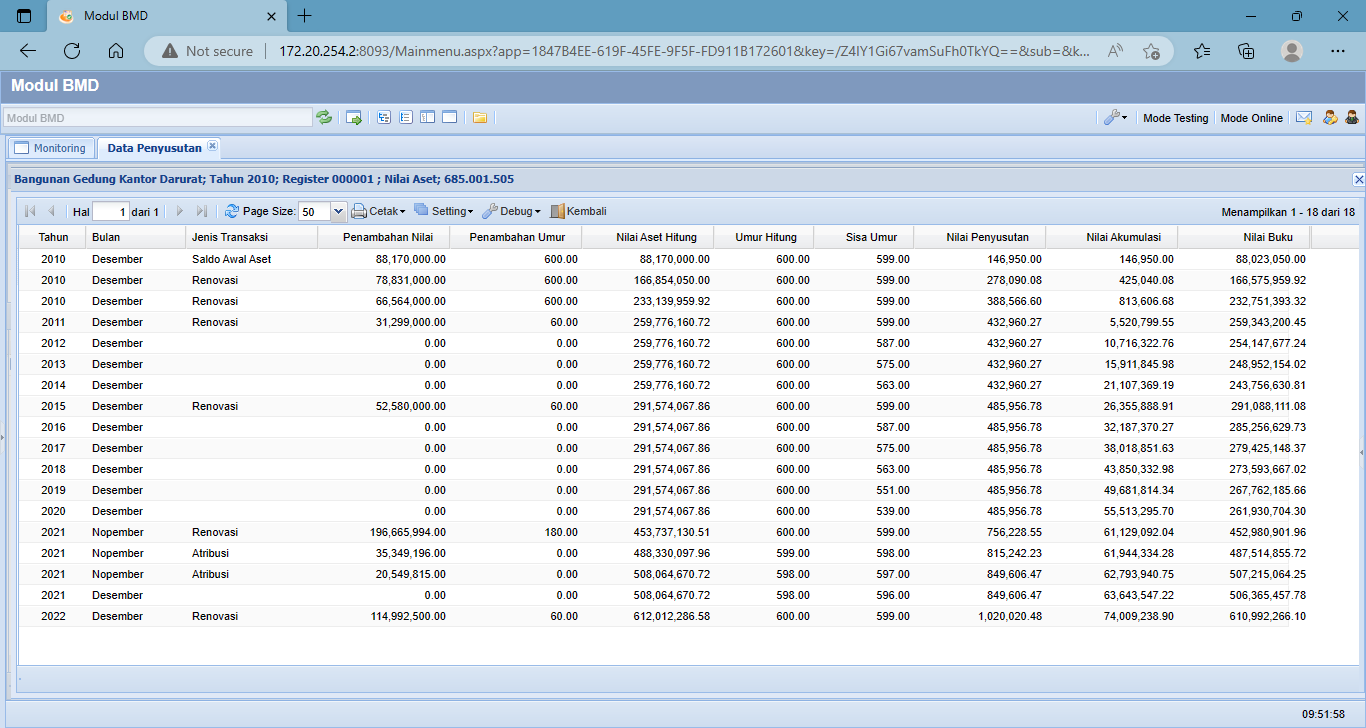Click the 1,020,020.48 Nilai Penyusutan cell
Screen dimensions: 1366x728
(979, 616)
